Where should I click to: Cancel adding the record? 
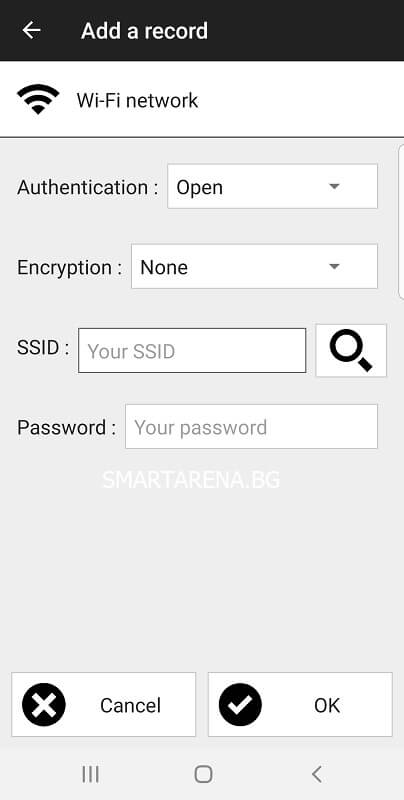104,705
